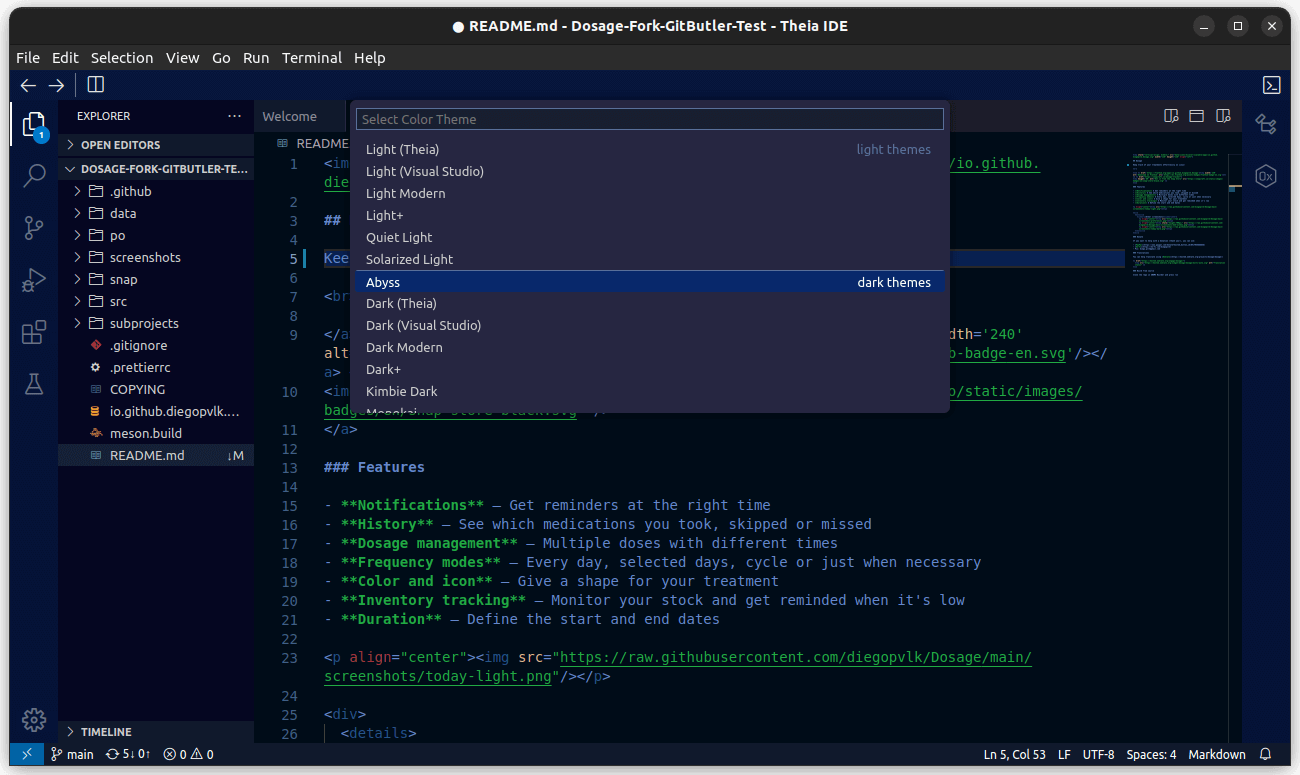Click the Markdown language mode in status bar
1300x775 pixels.
[x=1216, y=754]
